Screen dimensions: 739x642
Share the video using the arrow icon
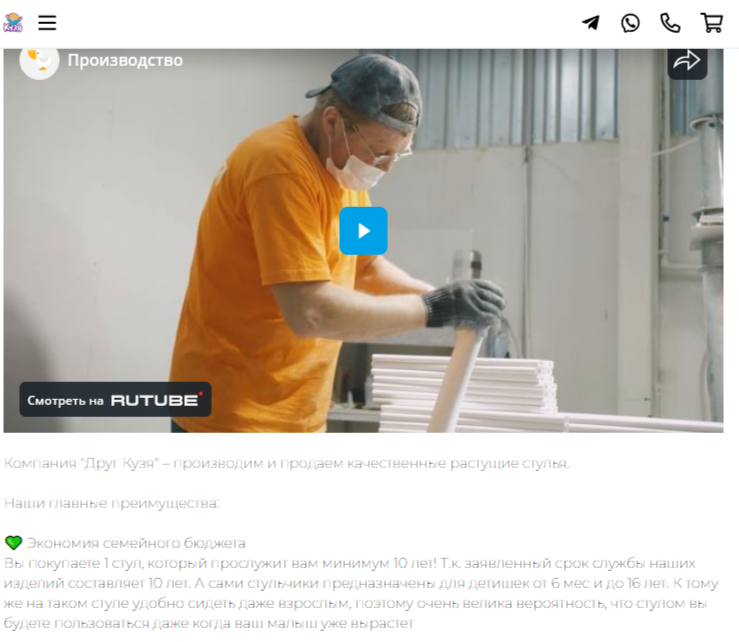[x=687, y=62]
